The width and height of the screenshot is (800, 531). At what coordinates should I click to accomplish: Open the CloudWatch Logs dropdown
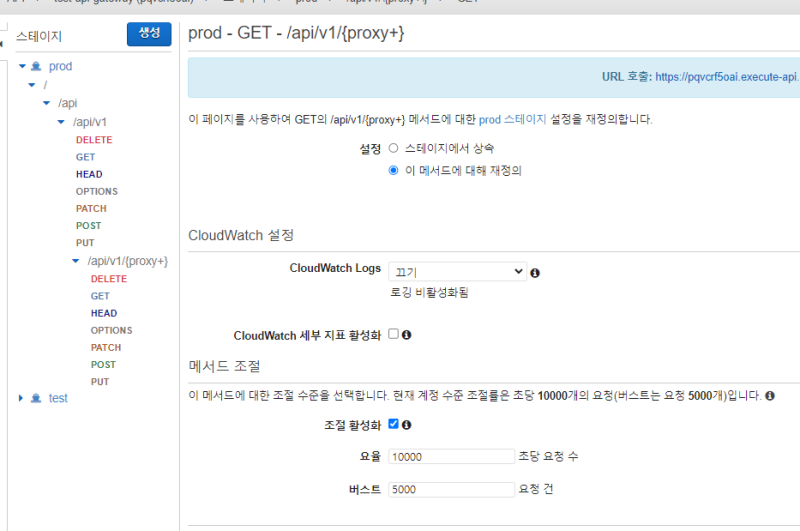tap(458, 271)
